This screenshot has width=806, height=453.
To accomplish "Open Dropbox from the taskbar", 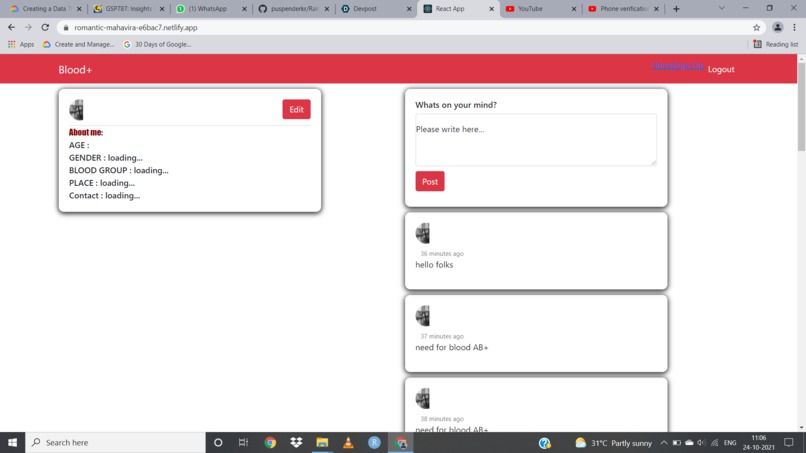I will click(296, 442).
